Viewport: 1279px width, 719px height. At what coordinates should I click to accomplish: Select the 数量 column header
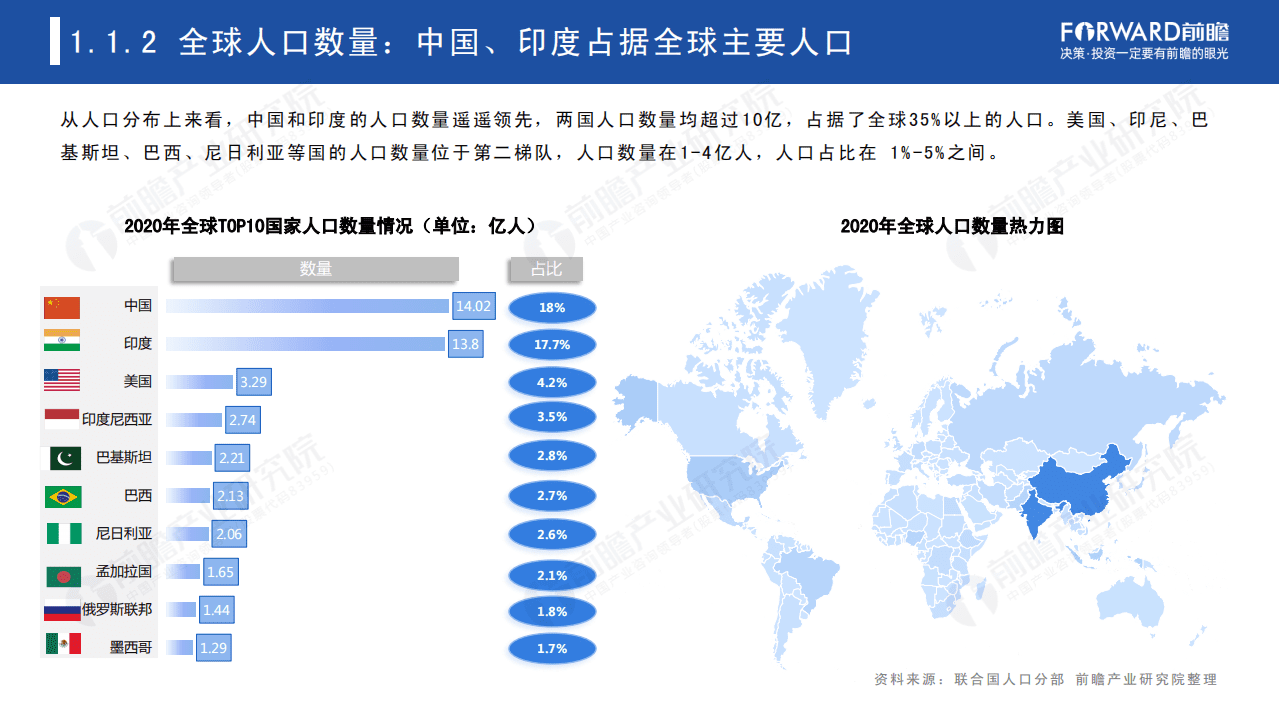[315, 269]
